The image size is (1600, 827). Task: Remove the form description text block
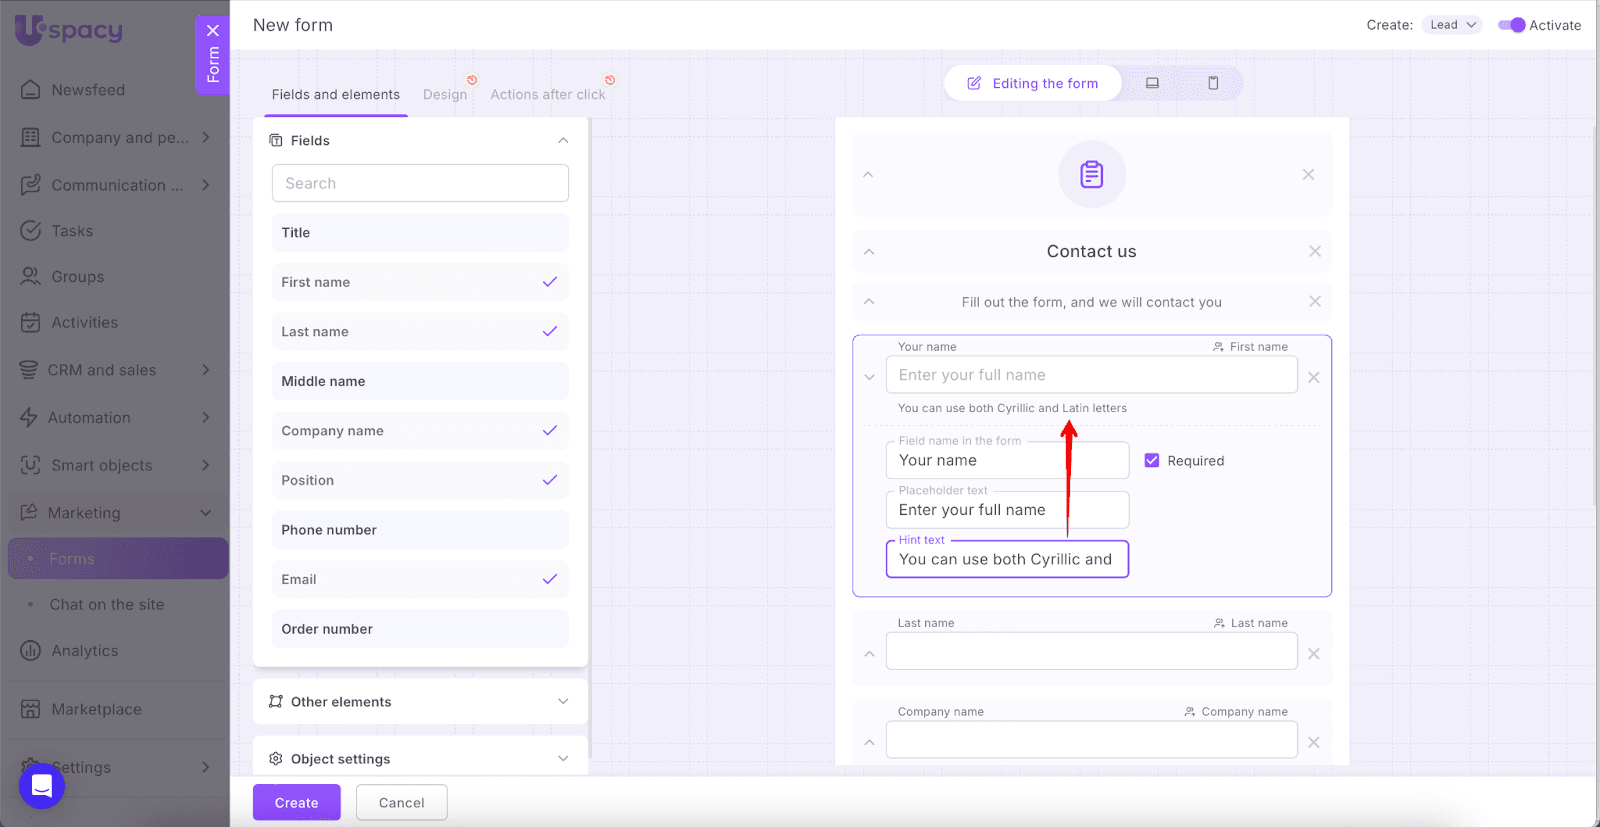click(1315, 301)
